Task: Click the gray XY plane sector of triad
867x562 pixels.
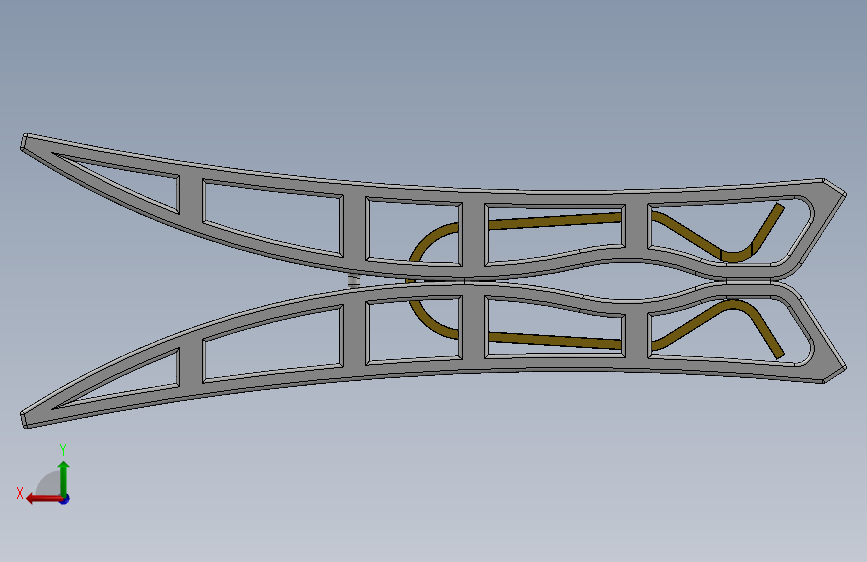Action: coord(49,485)
